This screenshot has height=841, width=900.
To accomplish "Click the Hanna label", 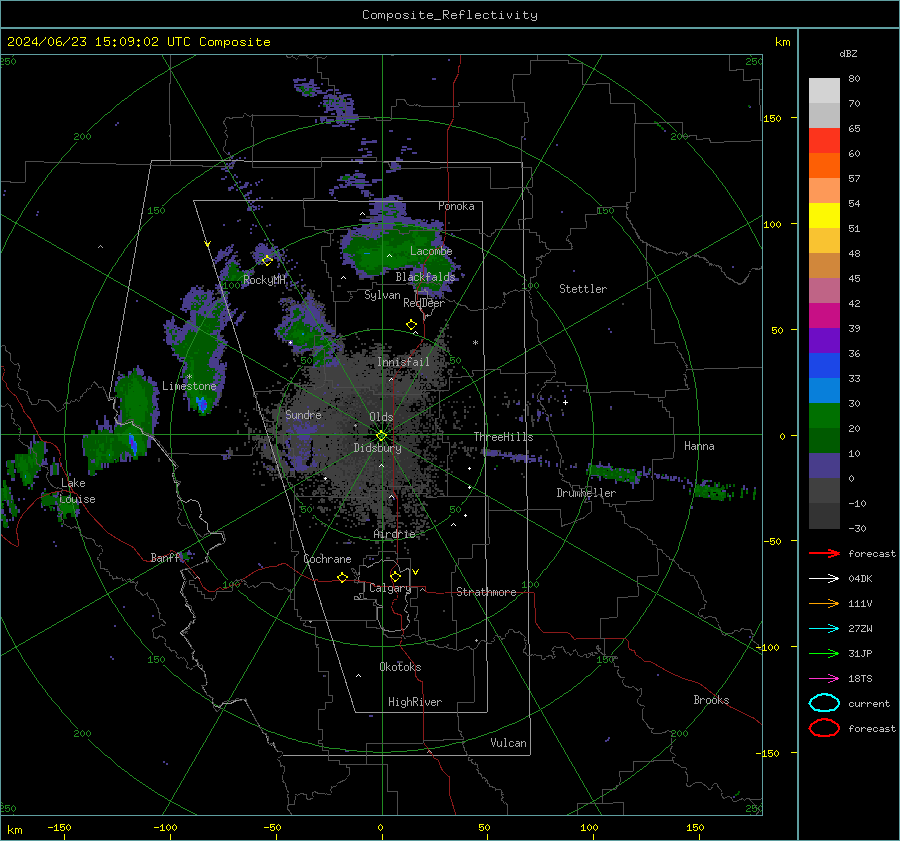I will (x=699, y=446).
